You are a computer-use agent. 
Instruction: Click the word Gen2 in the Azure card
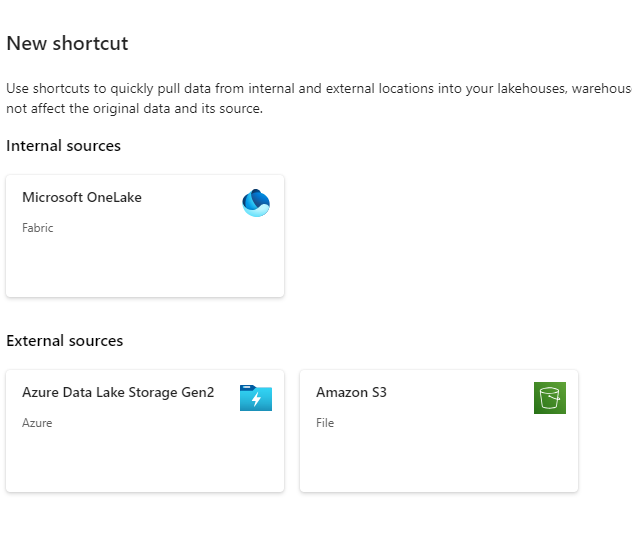coord(197,393)
